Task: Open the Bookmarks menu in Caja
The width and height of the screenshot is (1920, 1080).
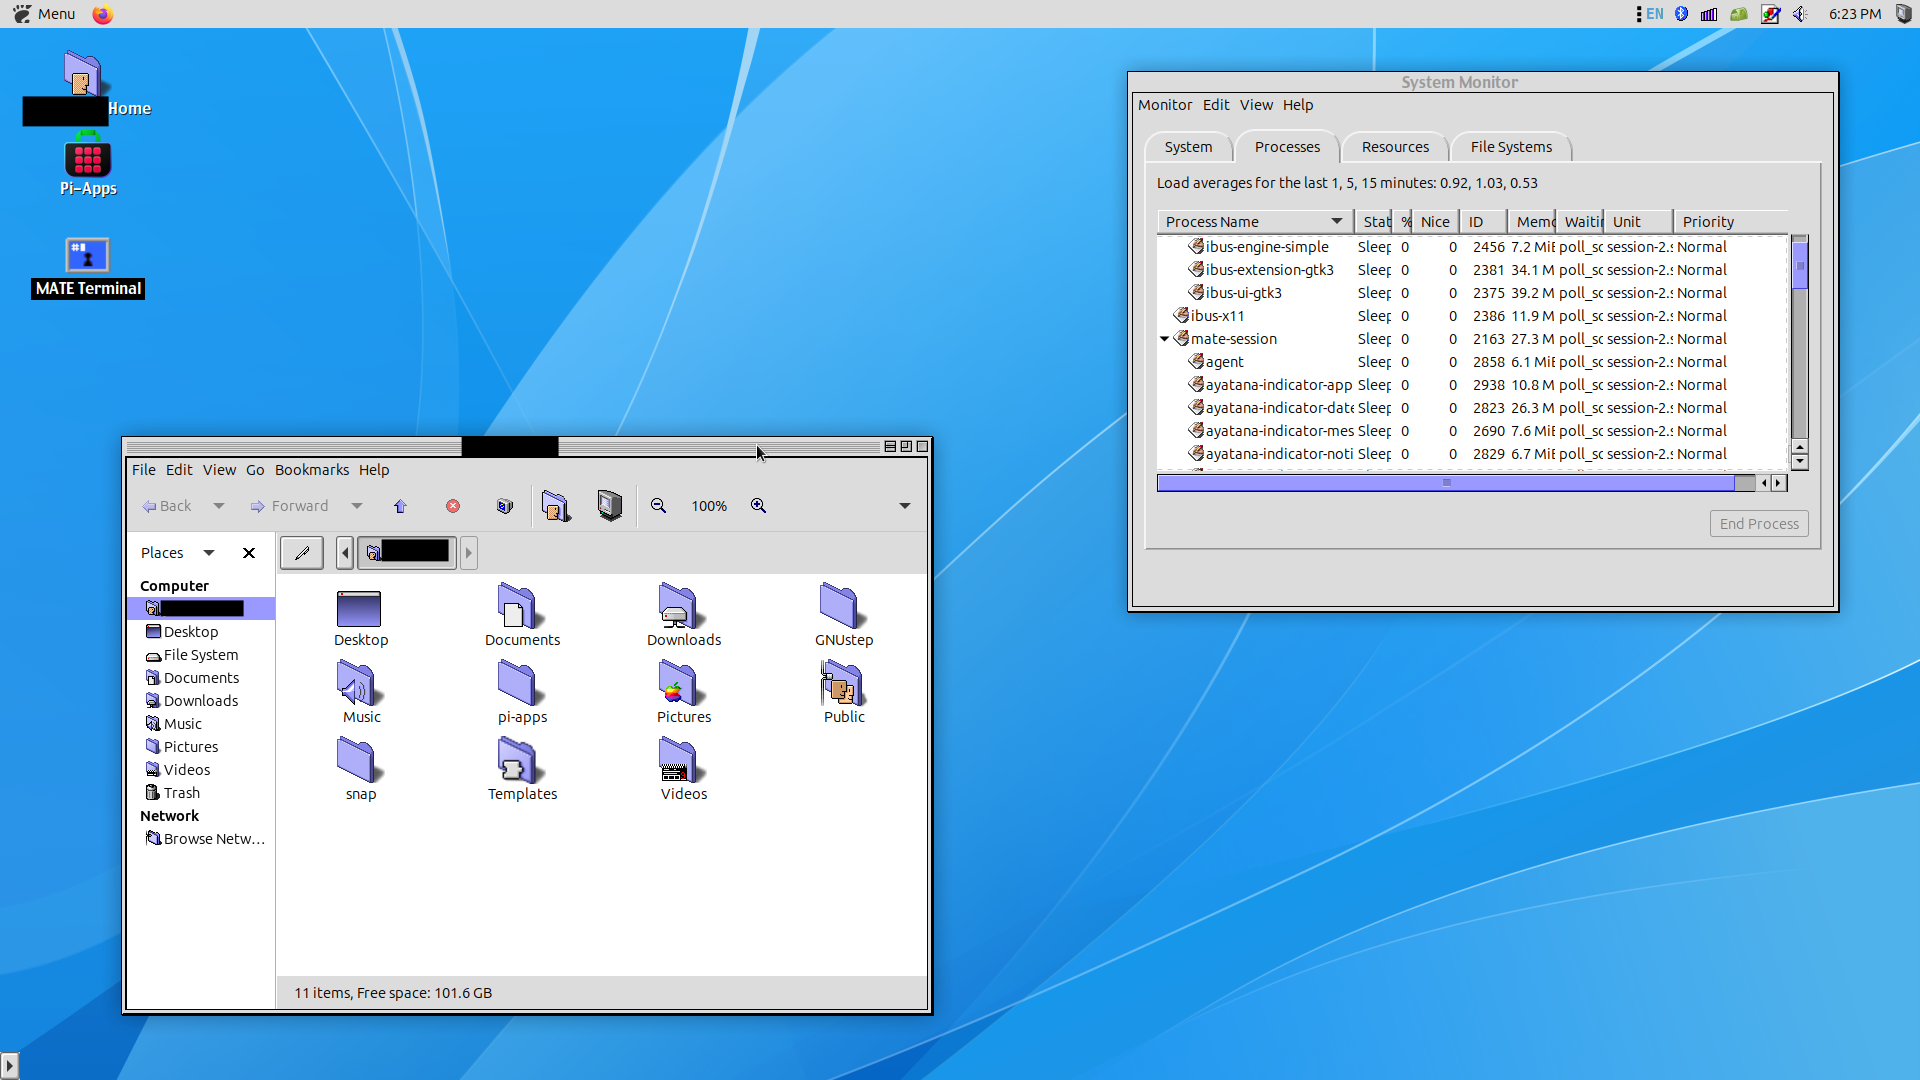Action: pyautogui.click(x=311, y=470)
